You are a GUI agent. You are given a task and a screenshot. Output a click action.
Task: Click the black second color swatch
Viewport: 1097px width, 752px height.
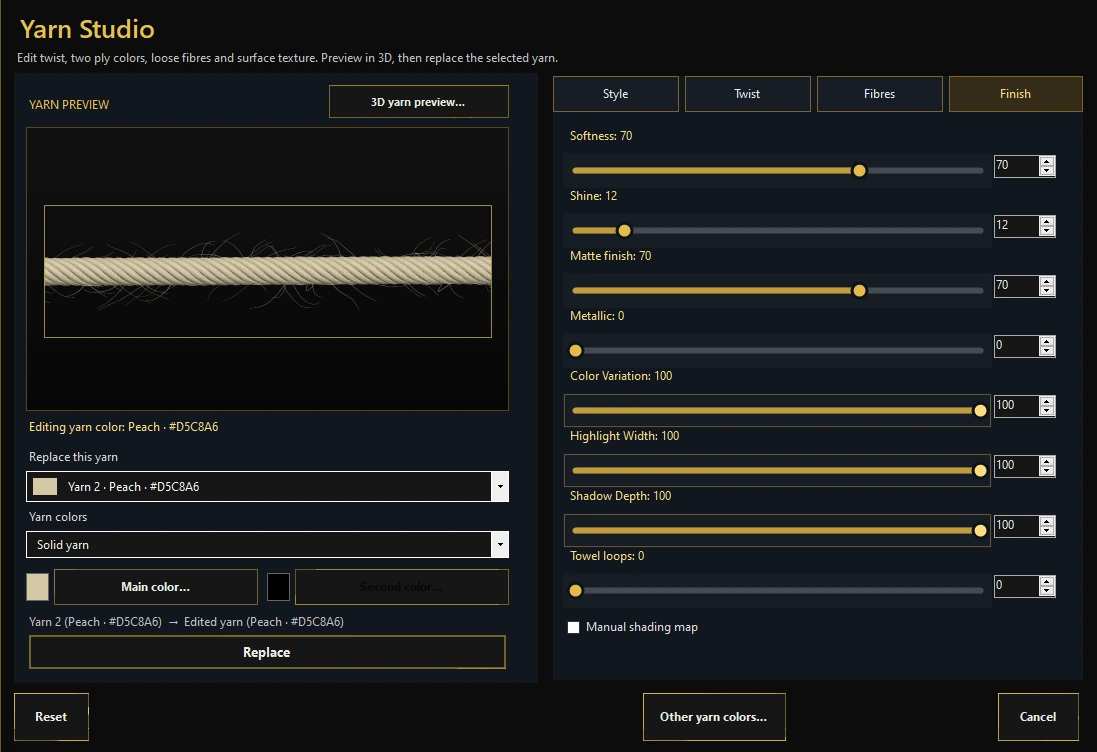[x=278, y=587]
